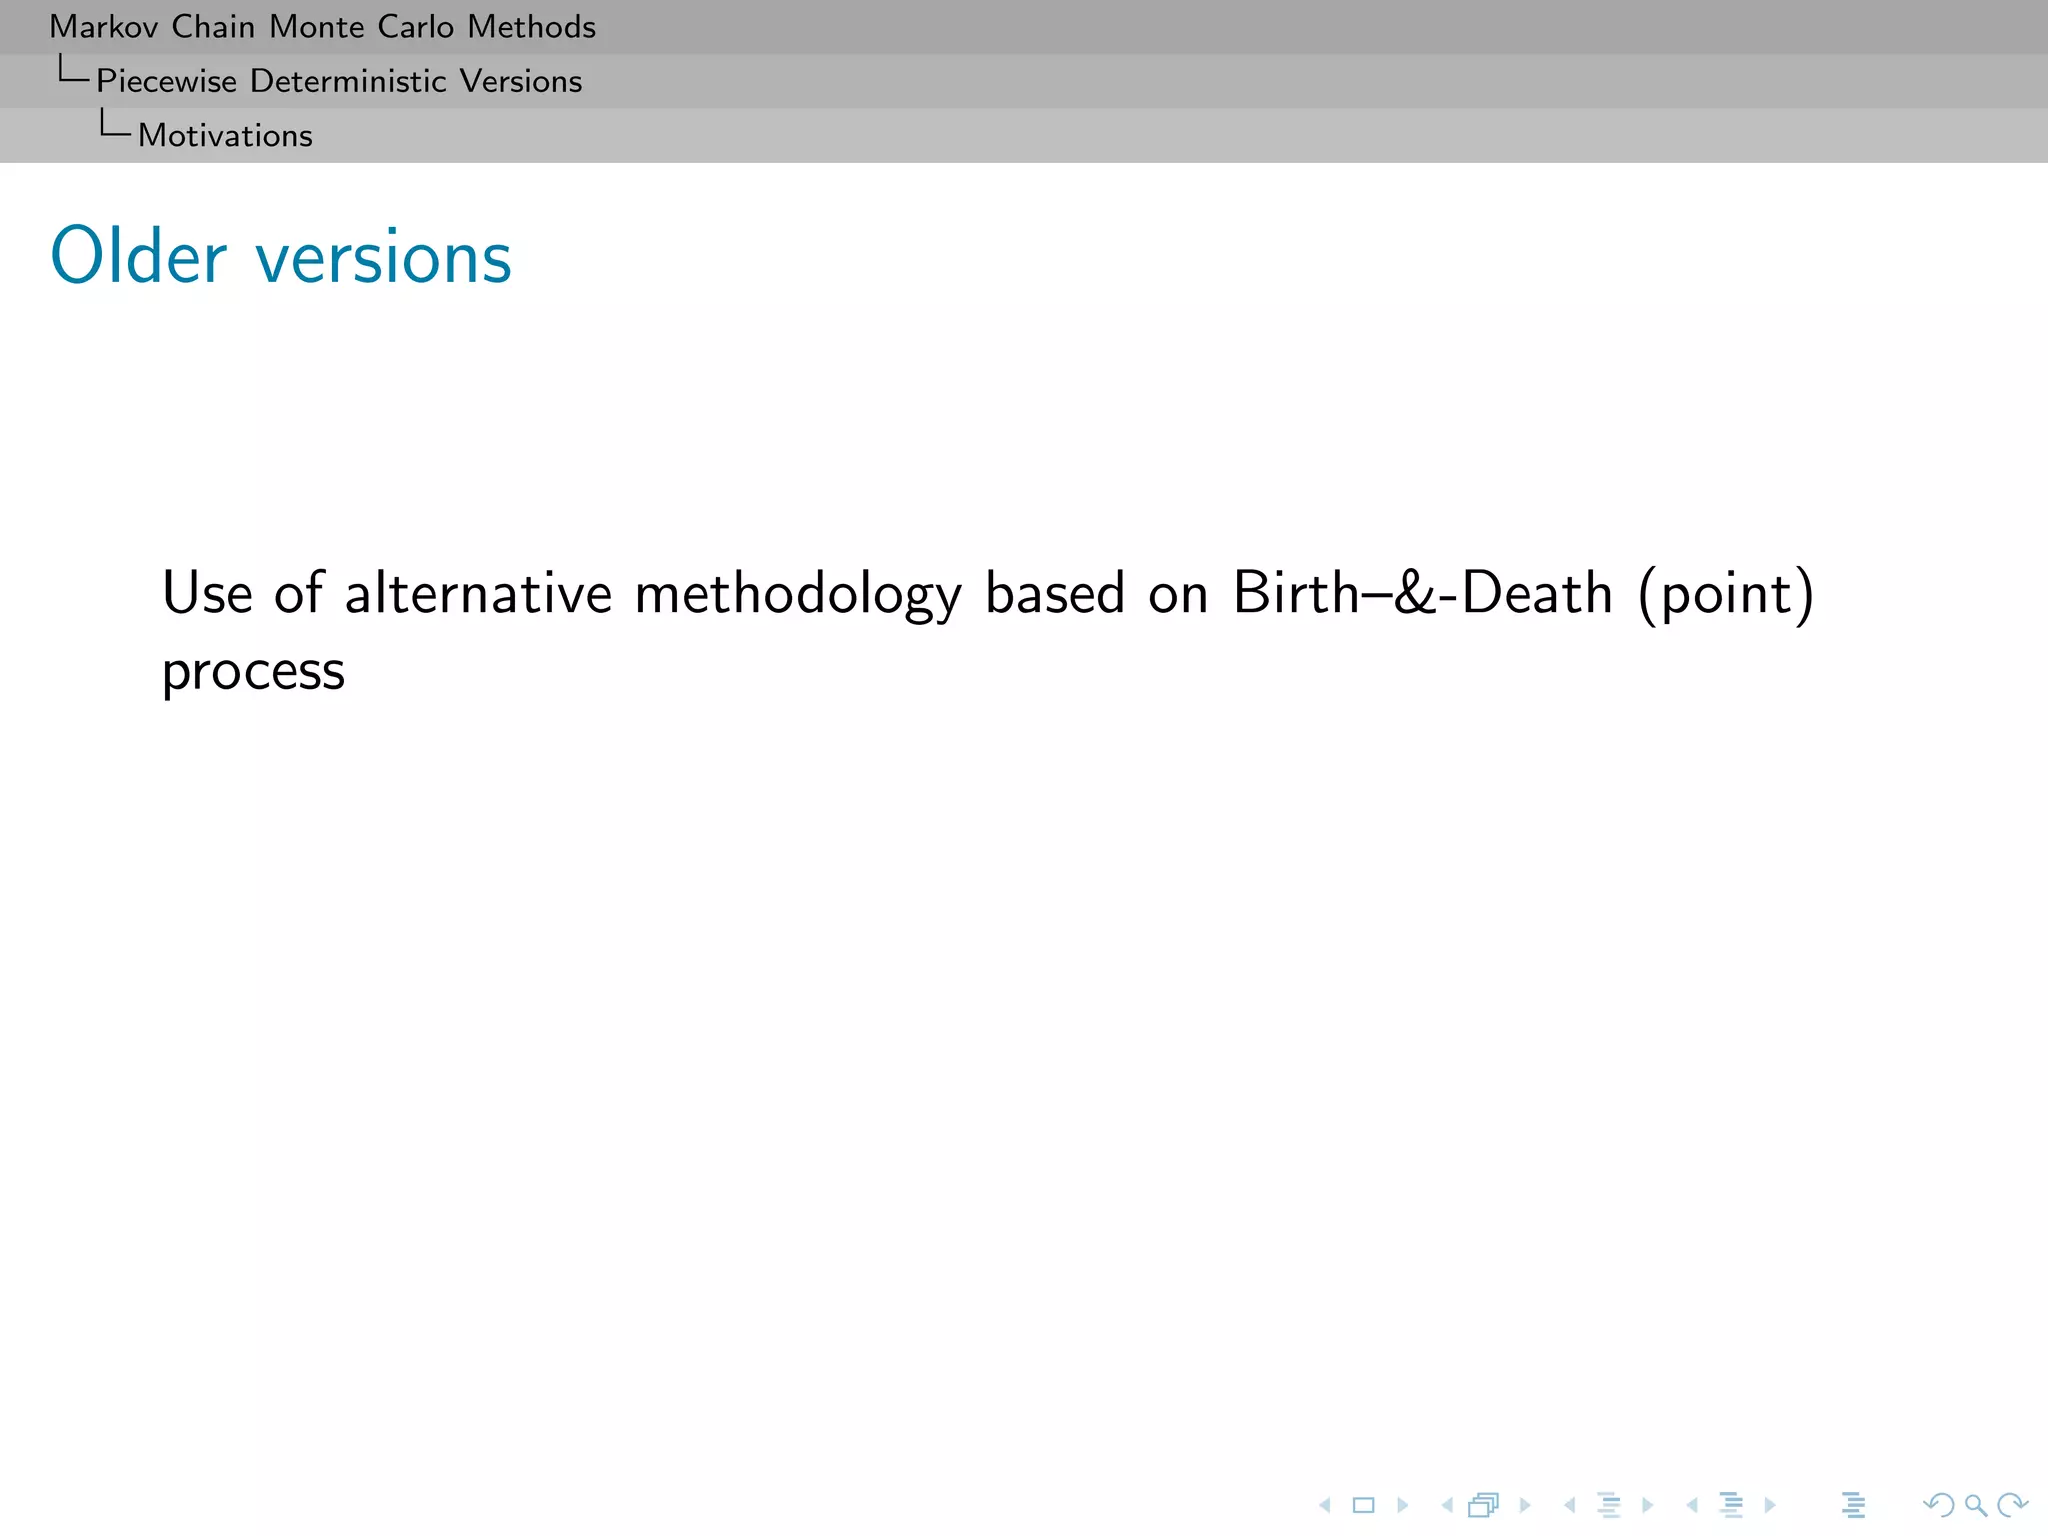This screenshot has height=1536, width=2048.
Task: Go to previous frame using the arrow left of the frame icon
Action: point(1447,1505)
